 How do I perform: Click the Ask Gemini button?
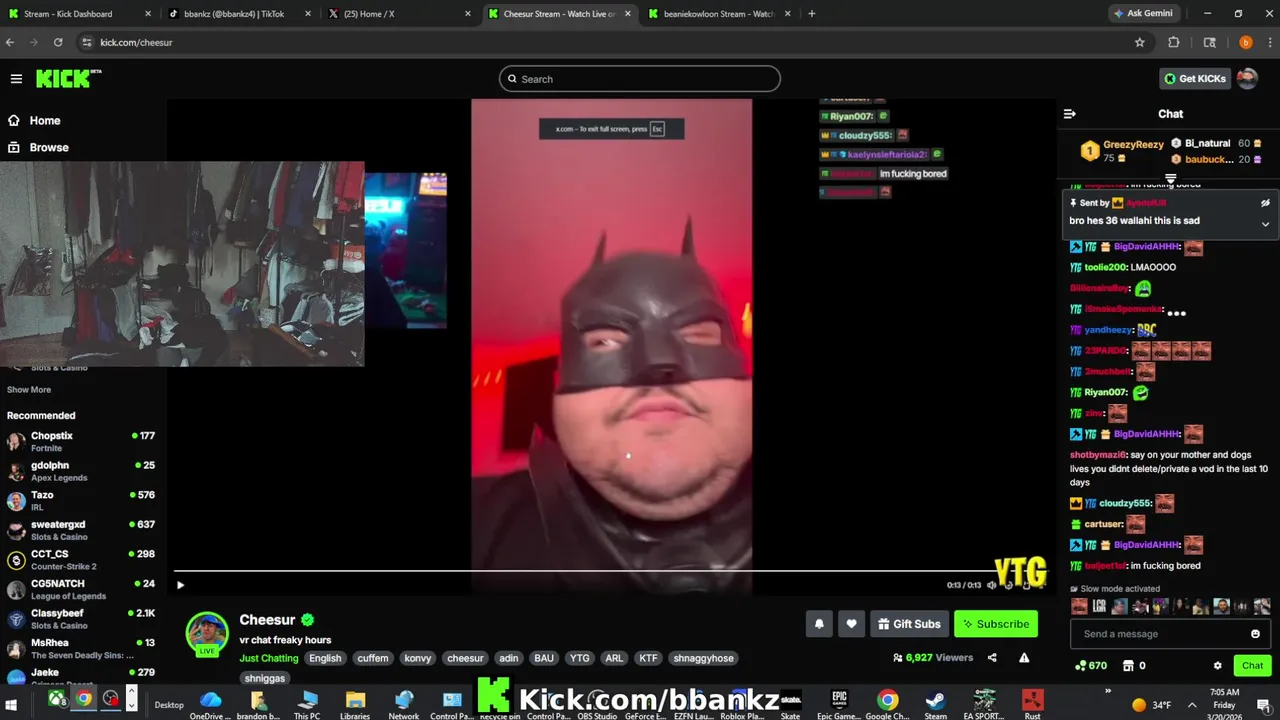[x=1143, y=14]
